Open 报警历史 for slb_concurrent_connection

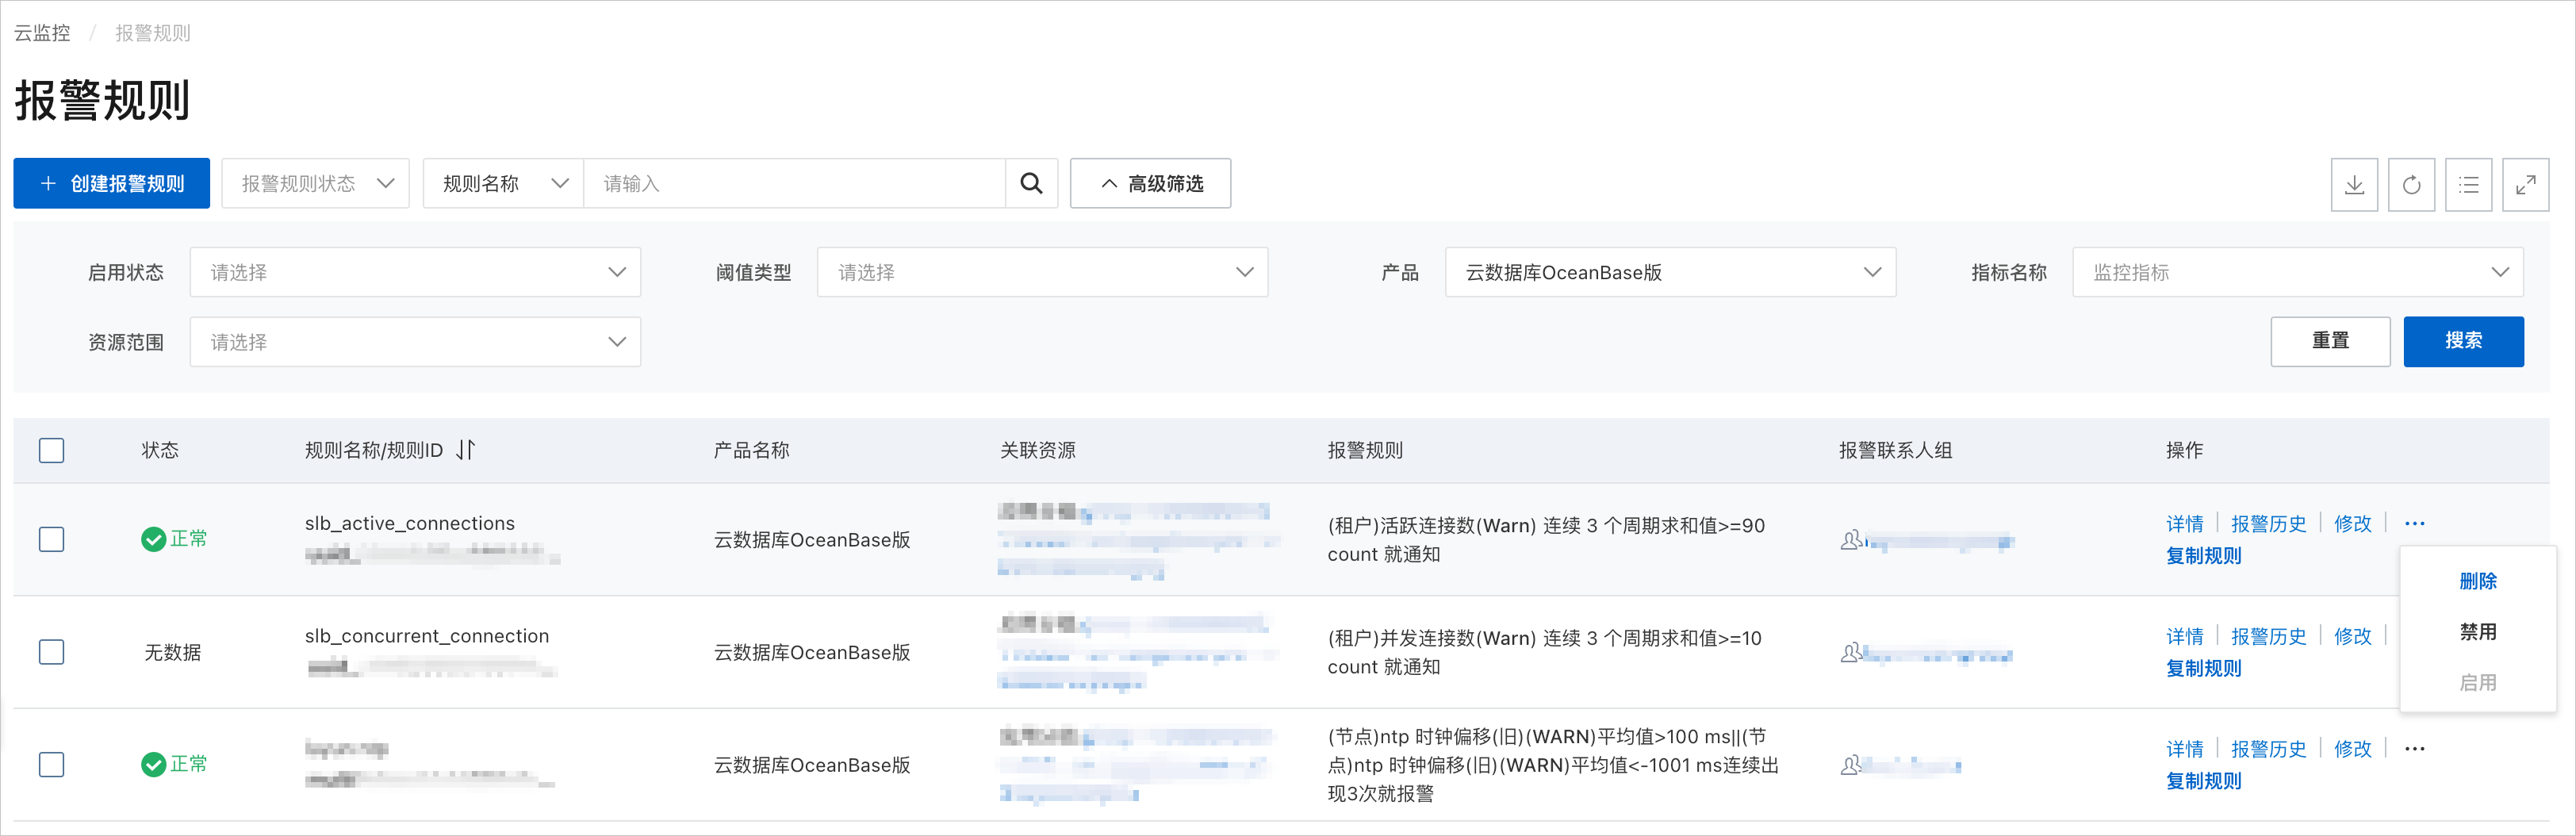(2268, 637)
